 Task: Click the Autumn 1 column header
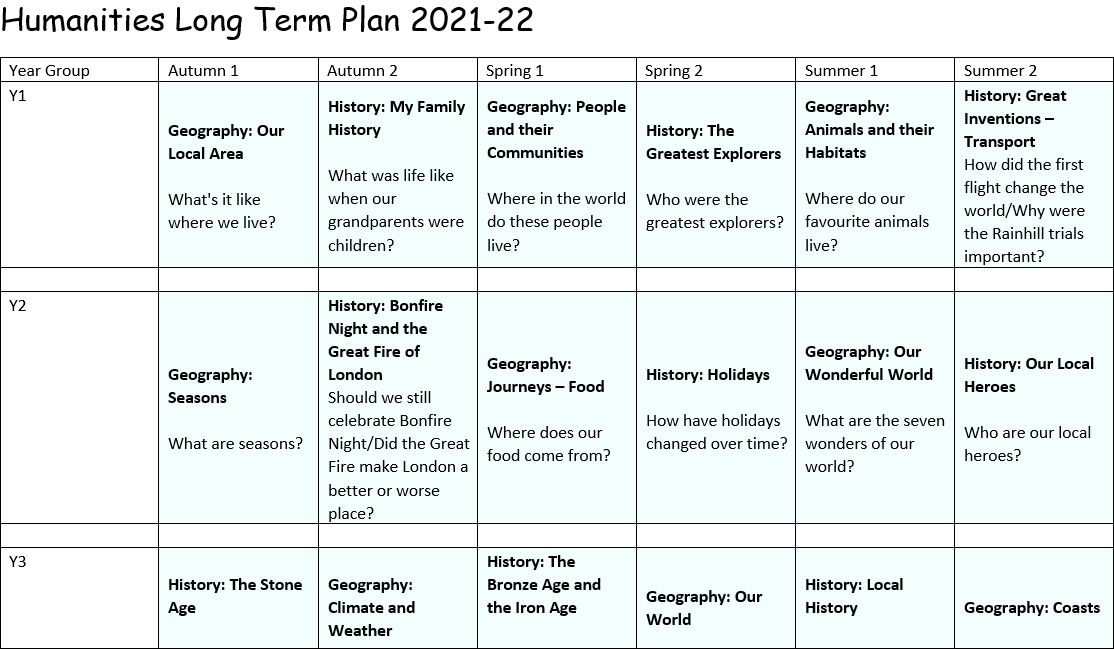tap(204, 70)
